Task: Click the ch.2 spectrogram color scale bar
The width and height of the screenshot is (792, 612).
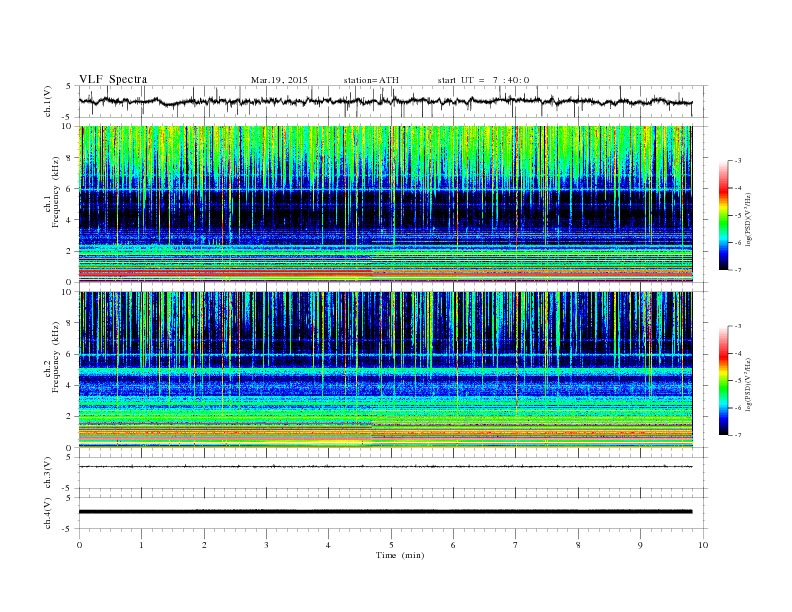Action: pos(723,381)
